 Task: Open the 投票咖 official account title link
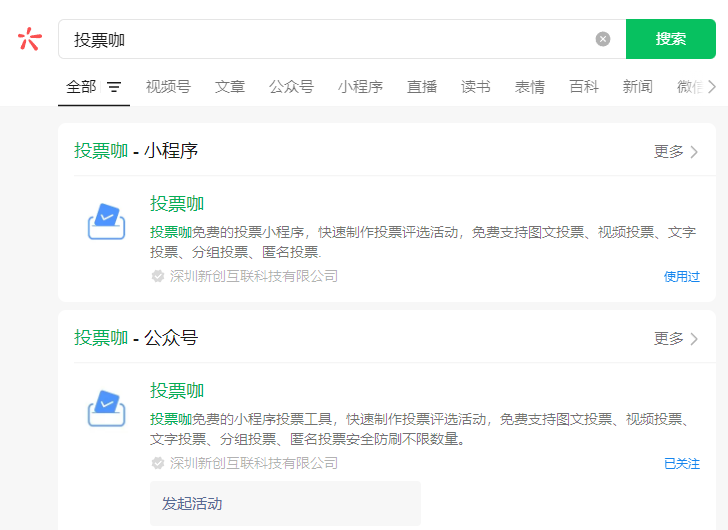click(x=177, y=391)
